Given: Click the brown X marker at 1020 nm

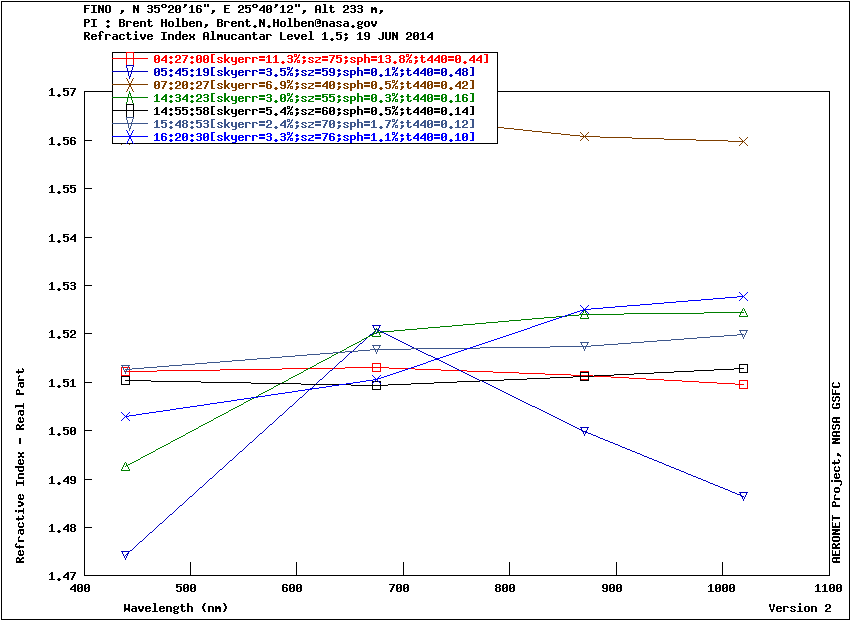Looking at the screenshot, I should pos(743,142).
